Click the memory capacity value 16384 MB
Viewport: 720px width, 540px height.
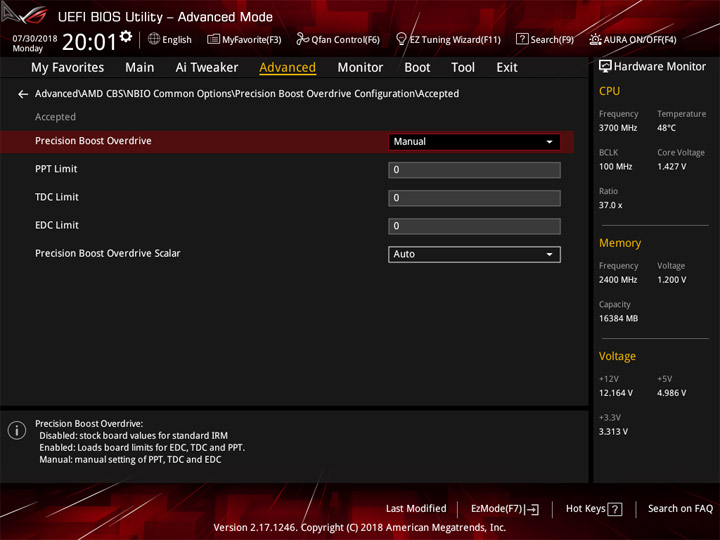pos(618,319)
